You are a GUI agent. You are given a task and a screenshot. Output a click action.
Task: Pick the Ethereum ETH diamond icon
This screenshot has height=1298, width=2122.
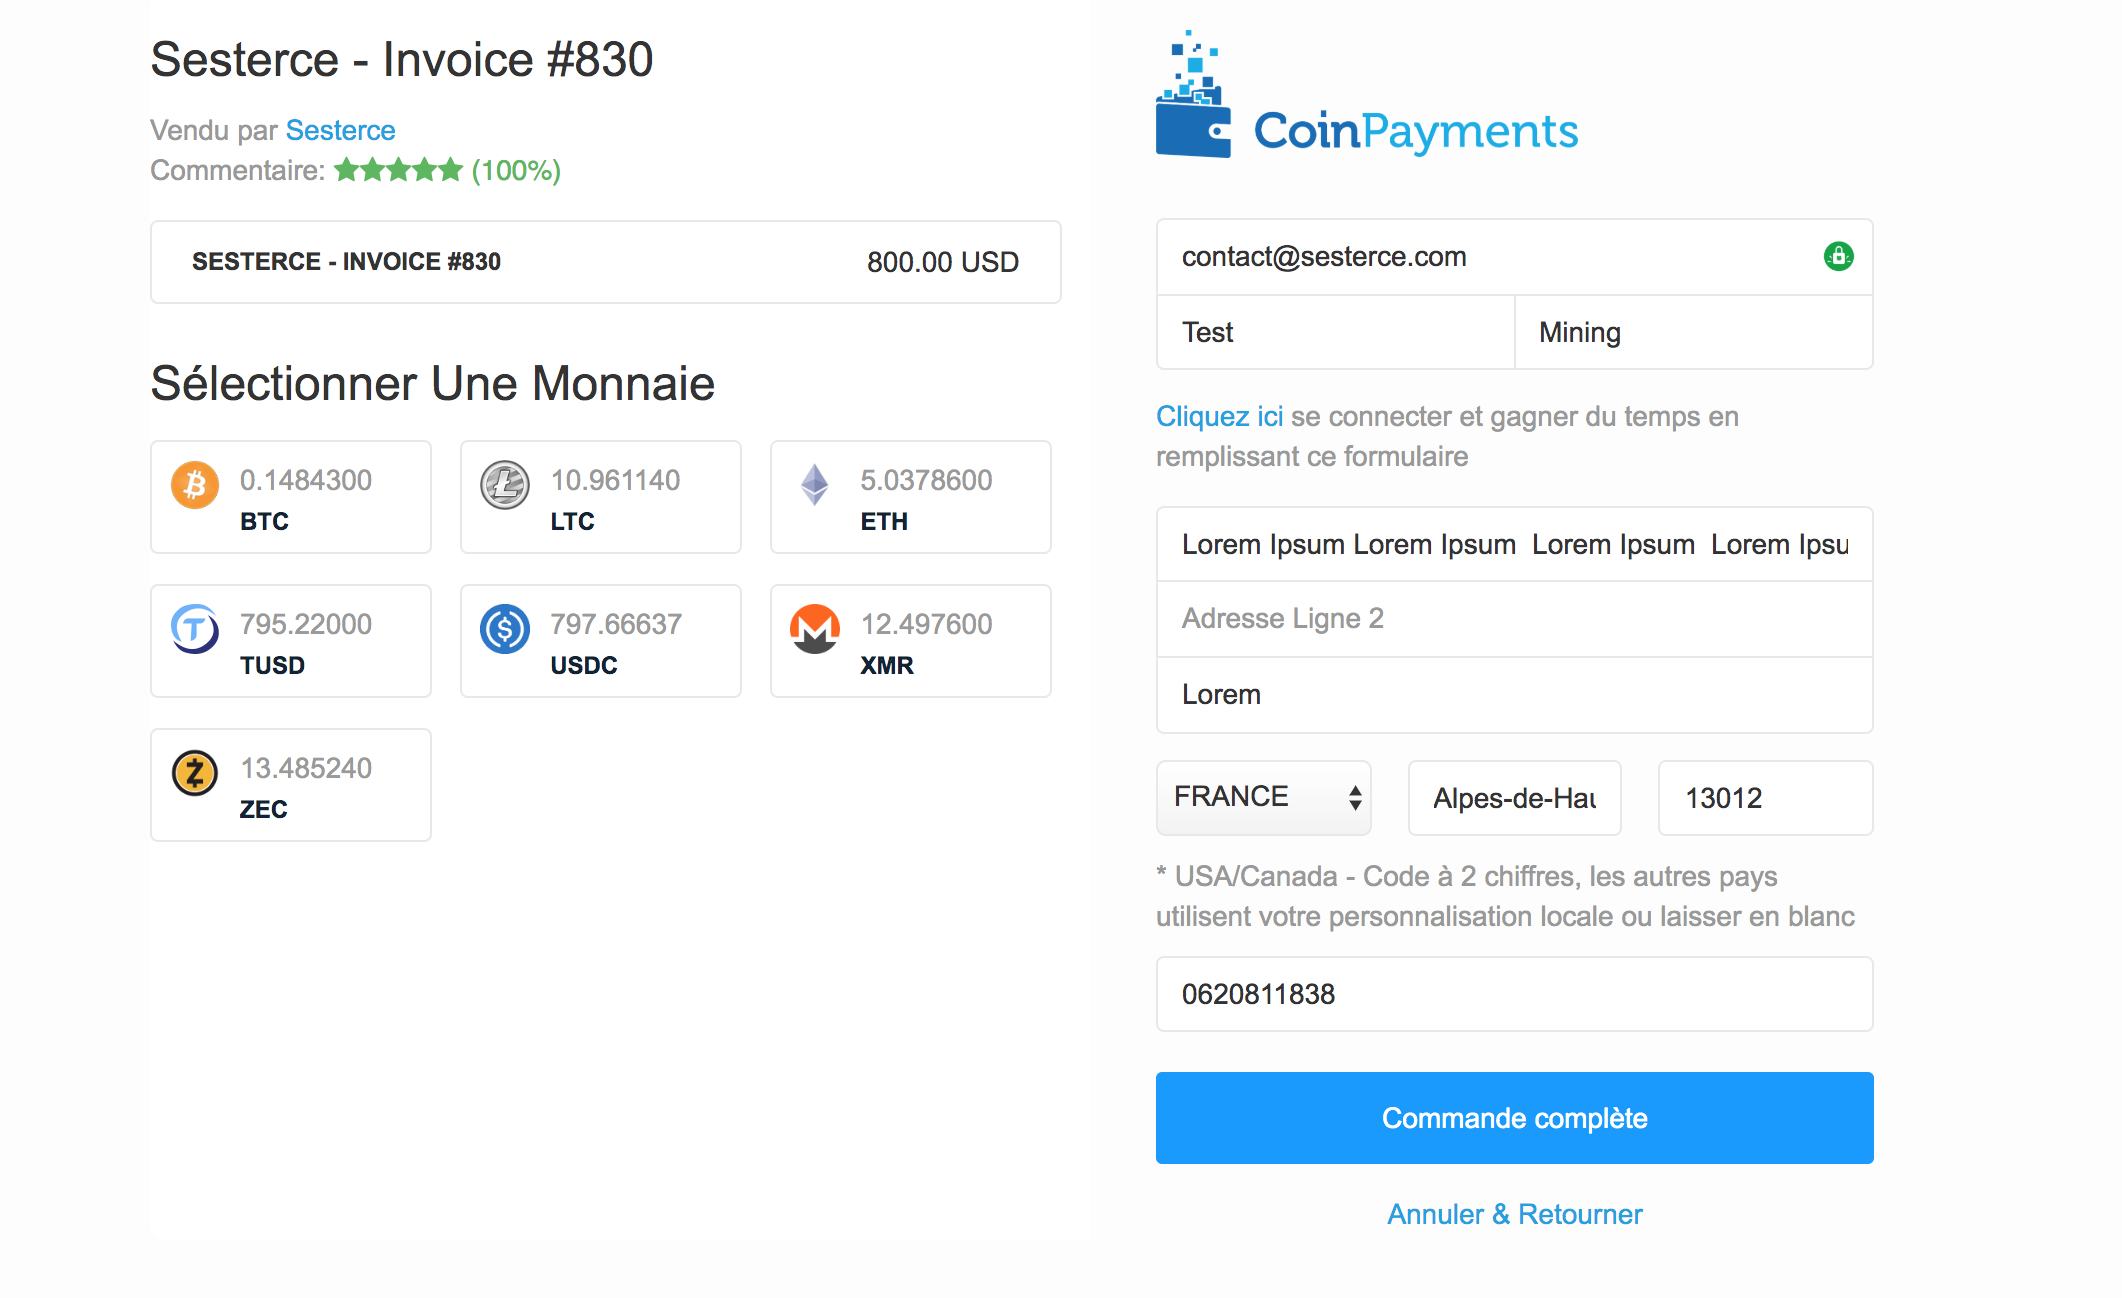click(815, 485)
